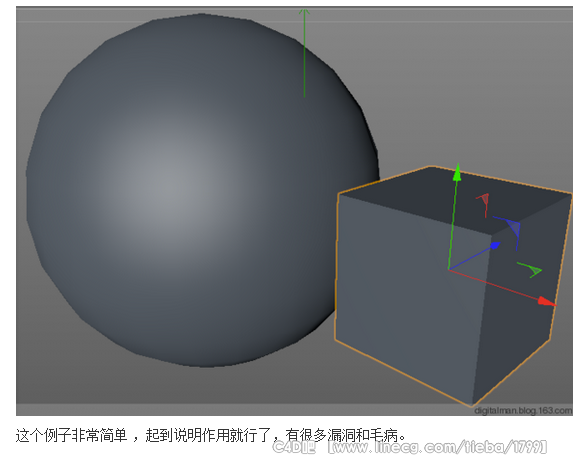Image resolution: width=573 pixels, height=464 pixels.
Task: Click the red X-axis arrow on the cube
Action: pos(547,301)
